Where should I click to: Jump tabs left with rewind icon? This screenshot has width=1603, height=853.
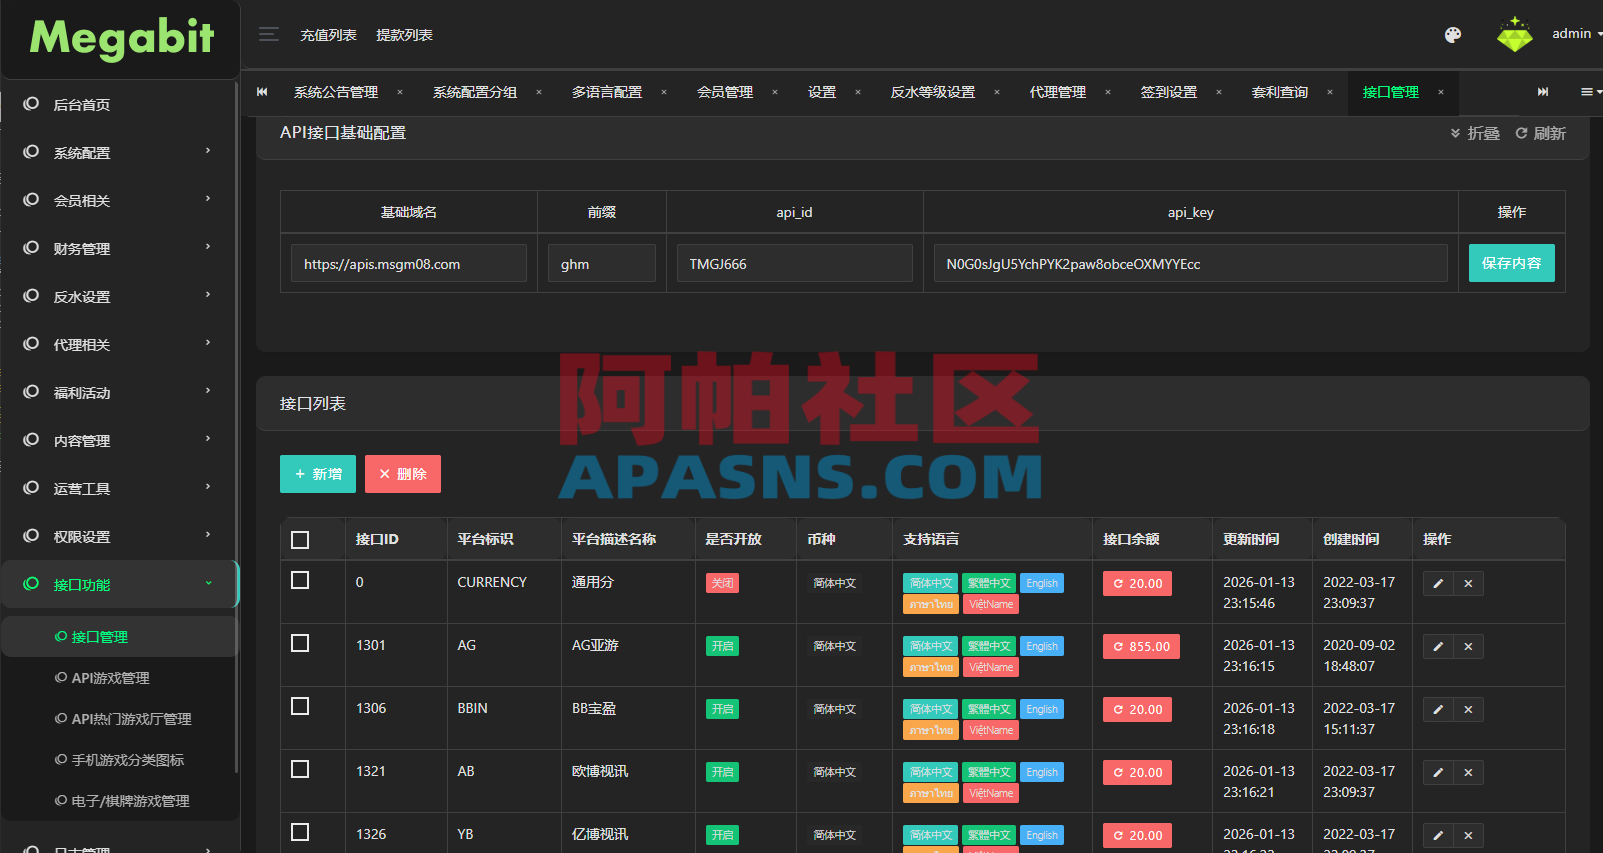262,92
